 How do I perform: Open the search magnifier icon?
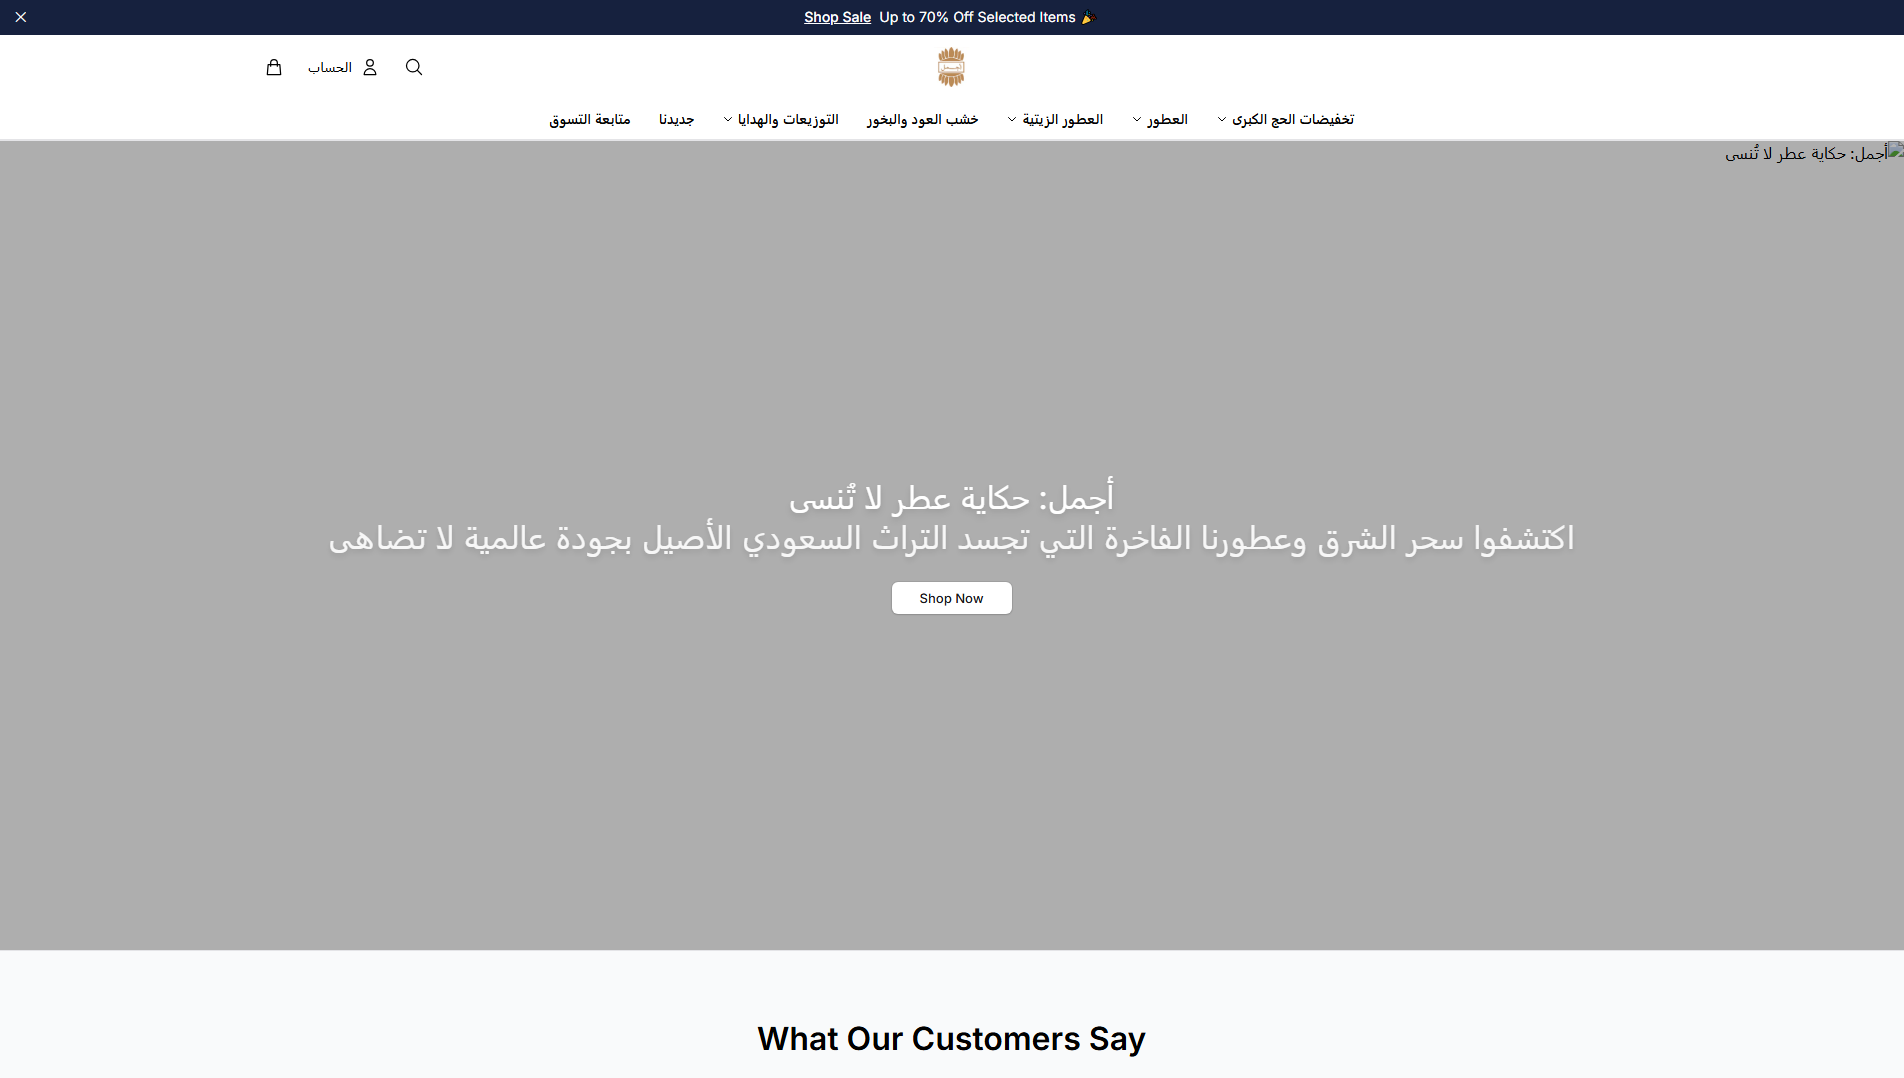(414, 67)
